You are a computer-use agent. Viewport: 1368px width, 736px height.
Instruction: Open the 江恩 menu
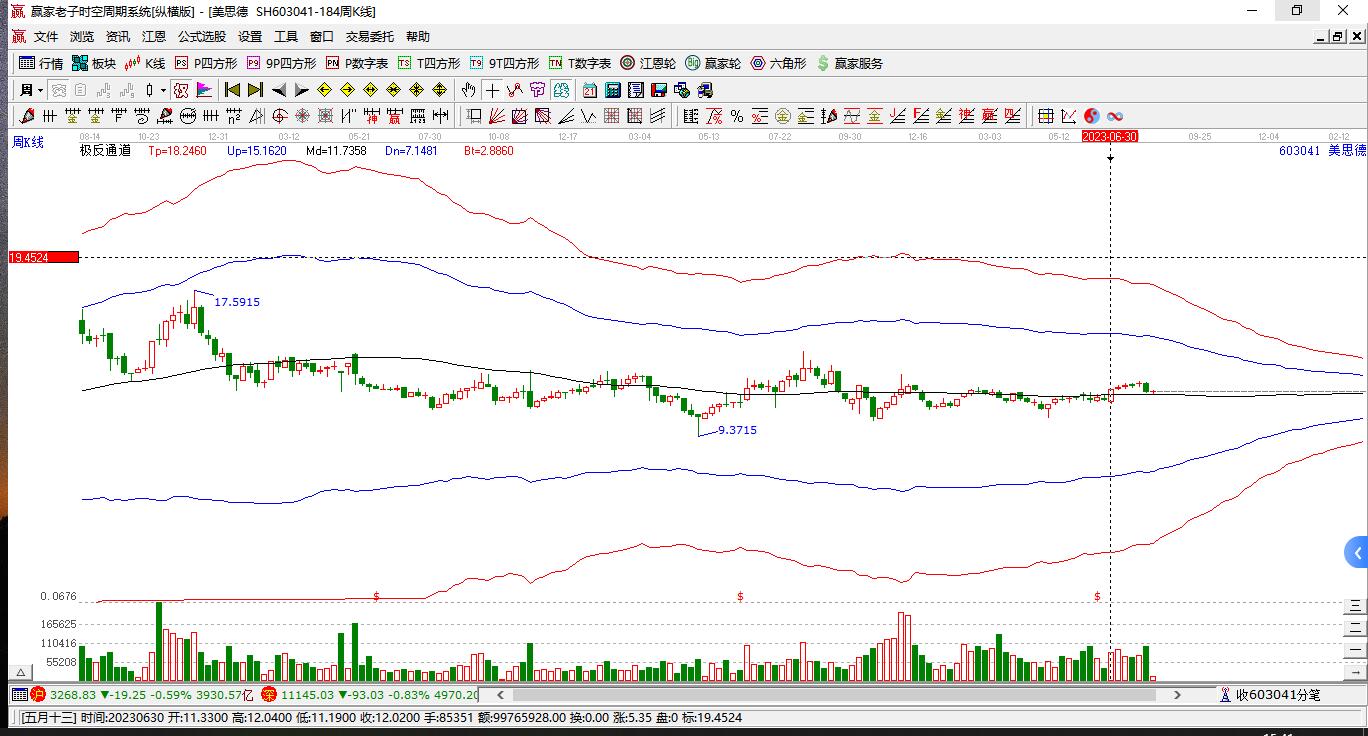154,37
